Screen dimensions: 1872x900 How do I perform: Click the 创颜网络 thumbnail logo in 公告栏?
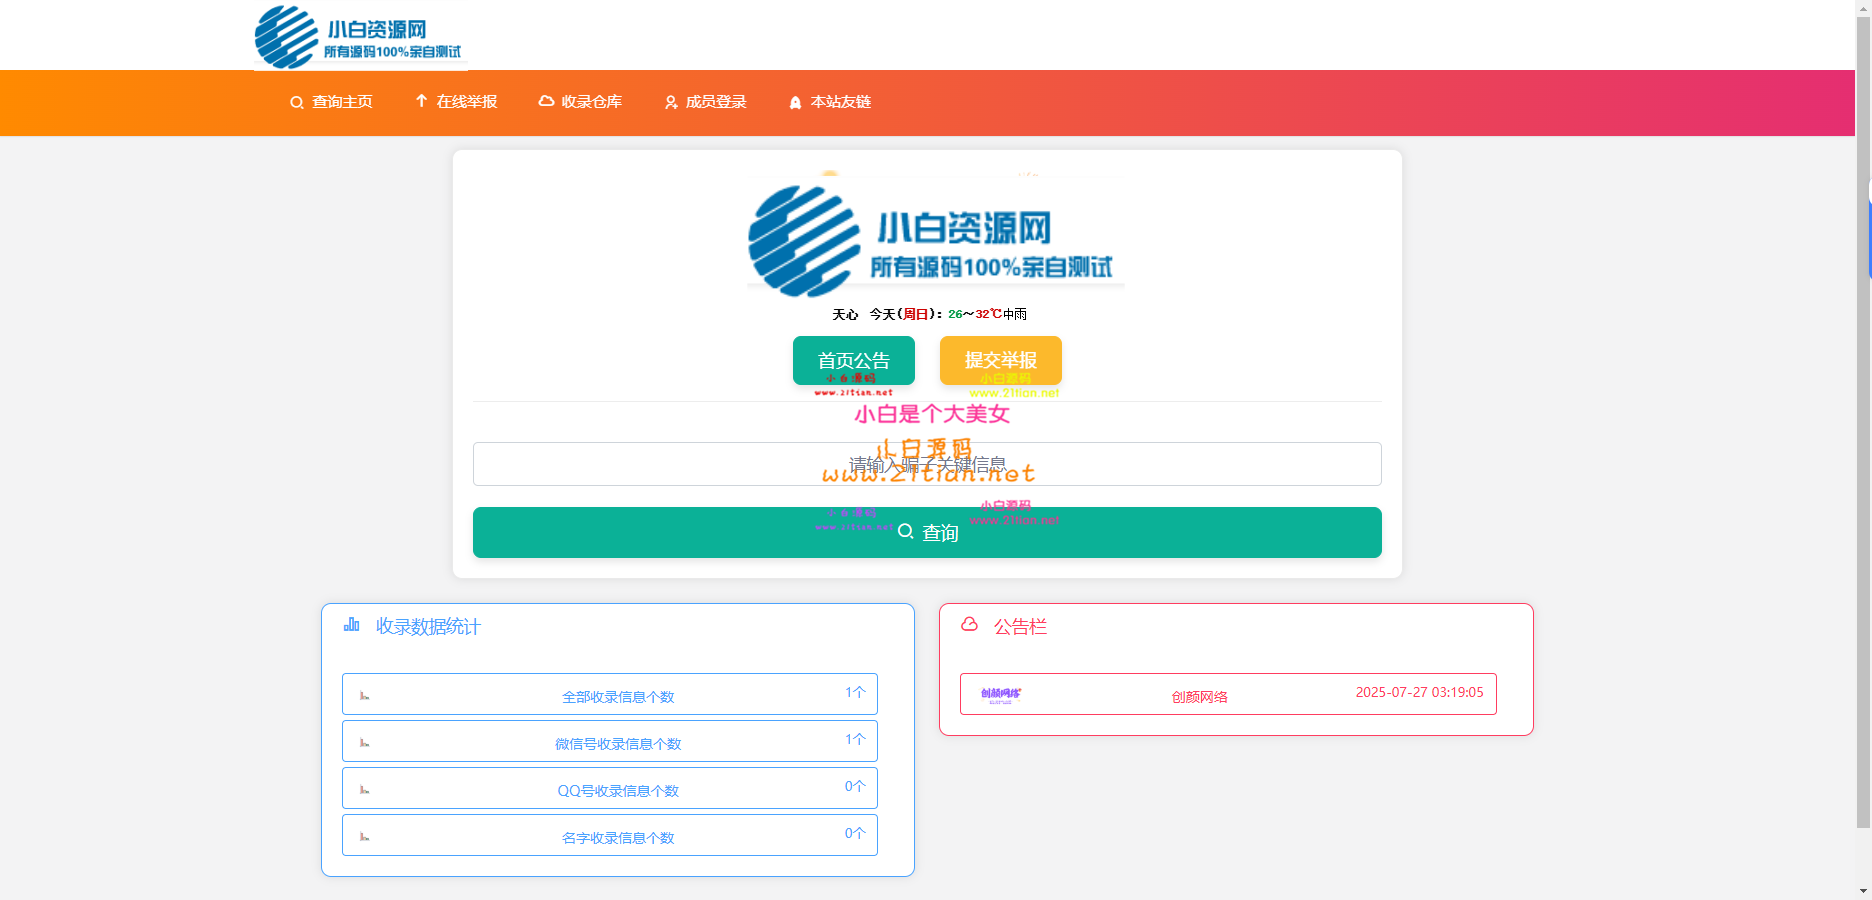pos(1001,695)
